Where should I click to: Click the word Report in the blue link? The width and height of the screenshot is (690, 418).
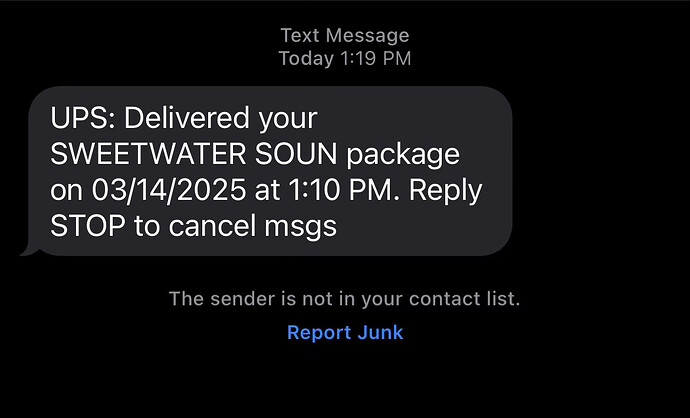pyautogui.click(x=319, y=332)
